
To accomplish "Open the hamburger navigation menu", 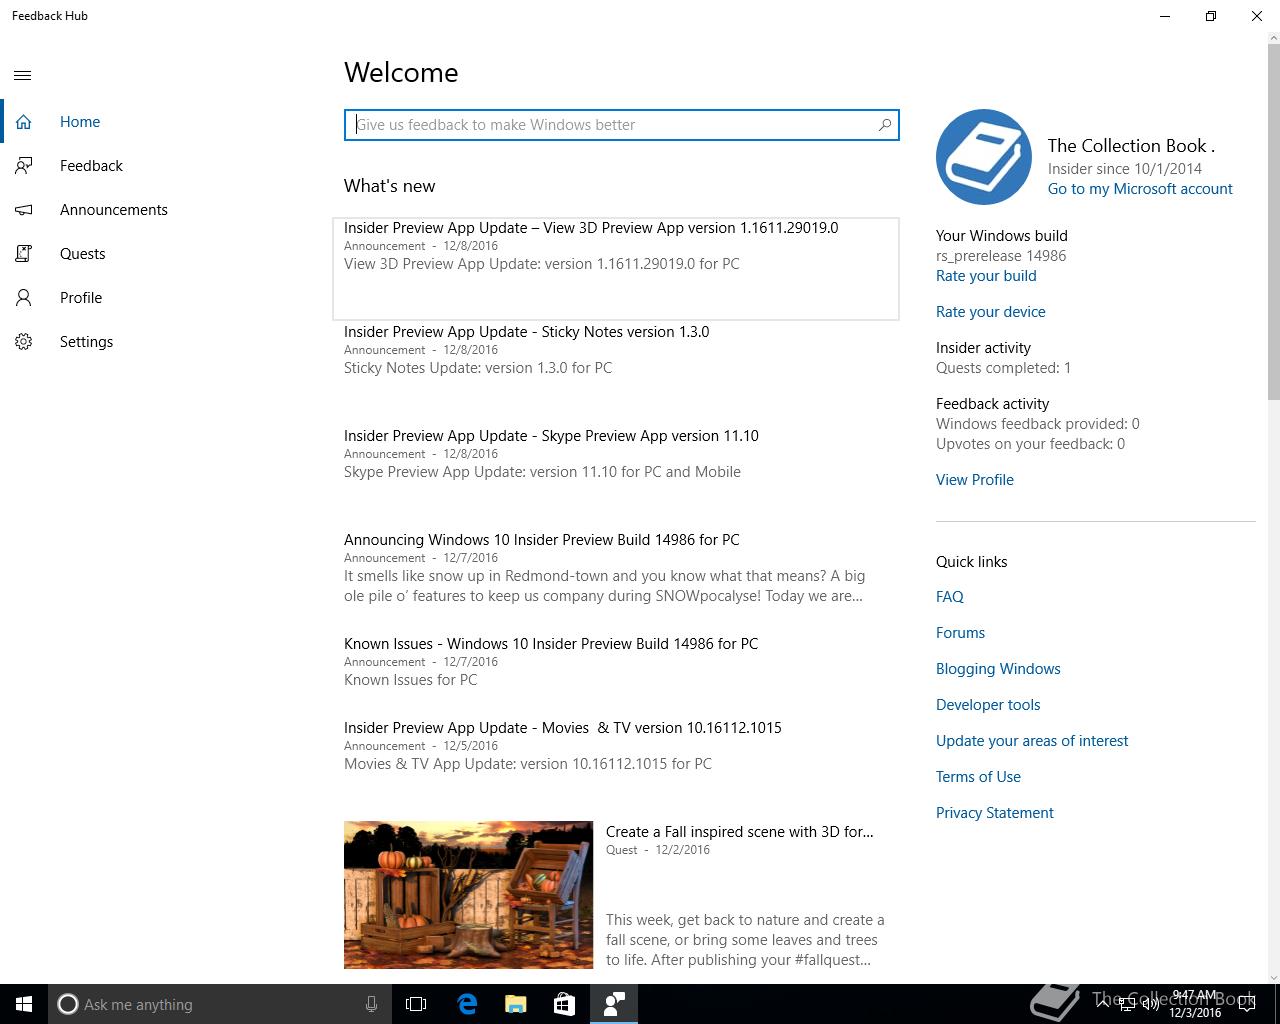I will [x=23, y=75].
